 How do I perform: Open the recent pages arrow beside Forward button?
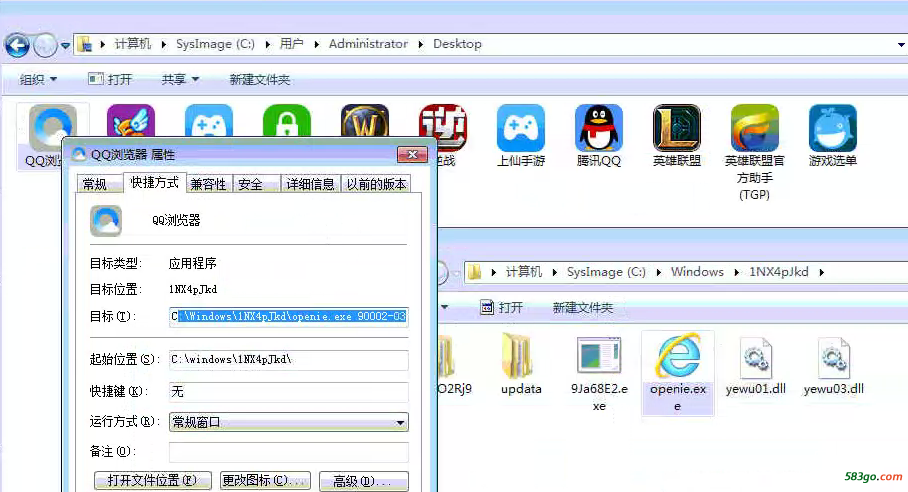coord(65,45)
